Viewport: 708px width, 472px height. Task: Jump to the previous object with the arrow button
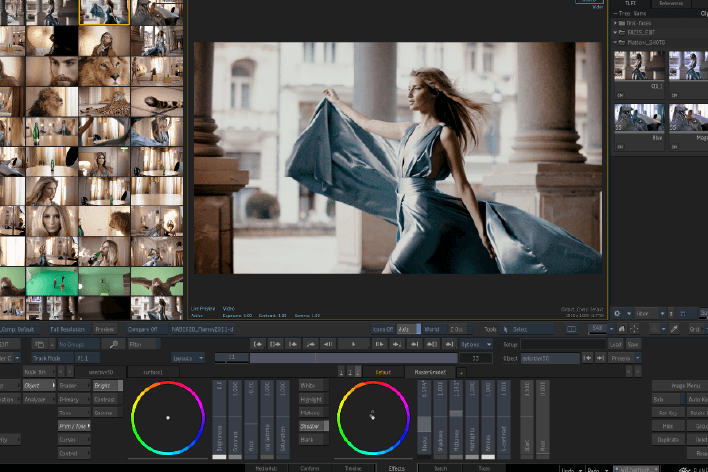[587, 358]
